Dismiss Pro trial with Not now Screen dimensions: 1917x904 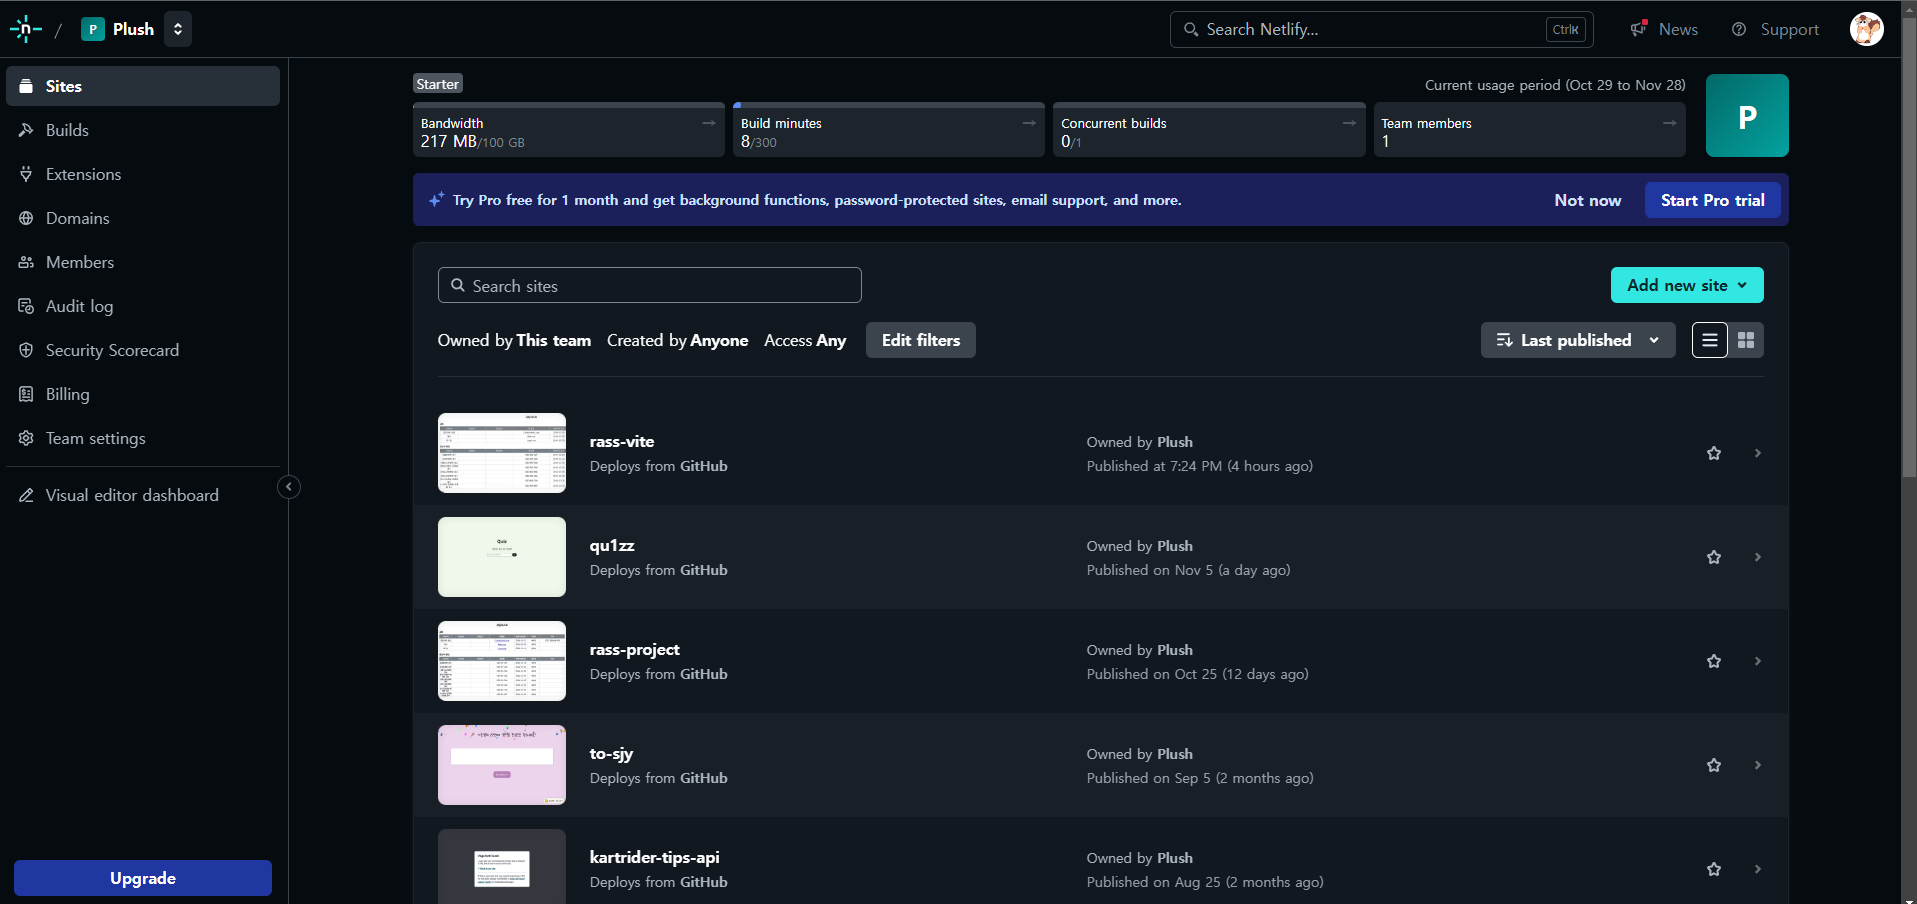1587,200
